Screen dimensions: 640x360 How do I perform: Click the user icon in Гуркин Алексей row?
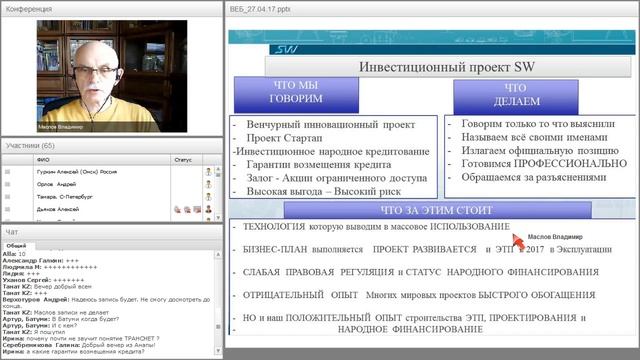208,172
